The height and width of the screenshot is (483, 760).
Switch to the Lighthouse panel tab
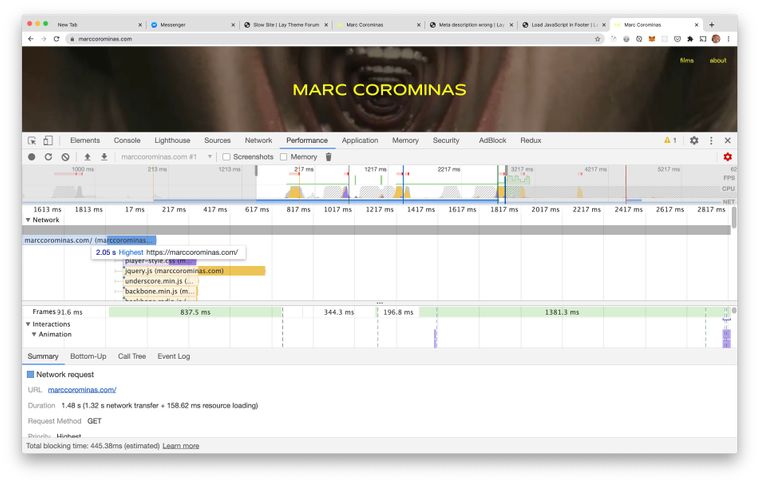point(172,141)
